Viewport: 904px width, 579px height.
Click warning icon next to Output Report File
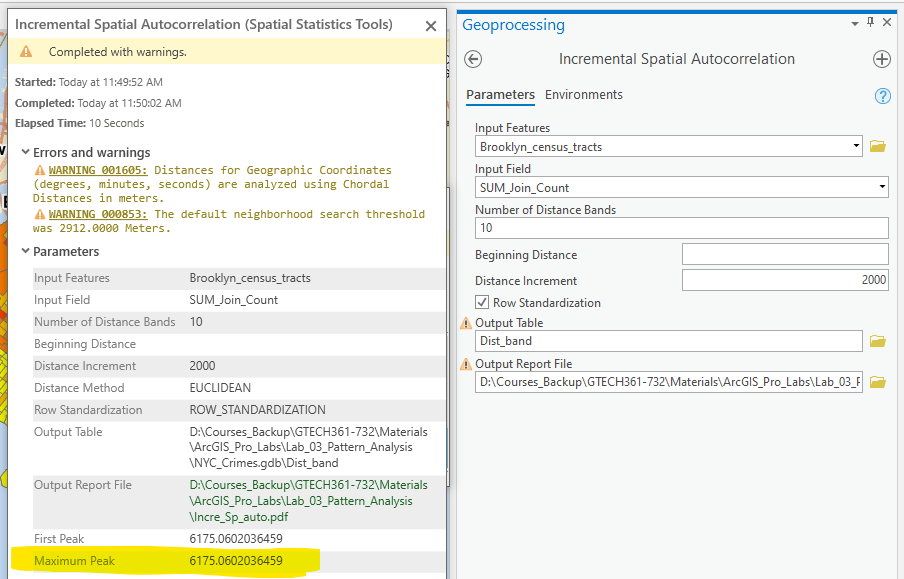465,364
